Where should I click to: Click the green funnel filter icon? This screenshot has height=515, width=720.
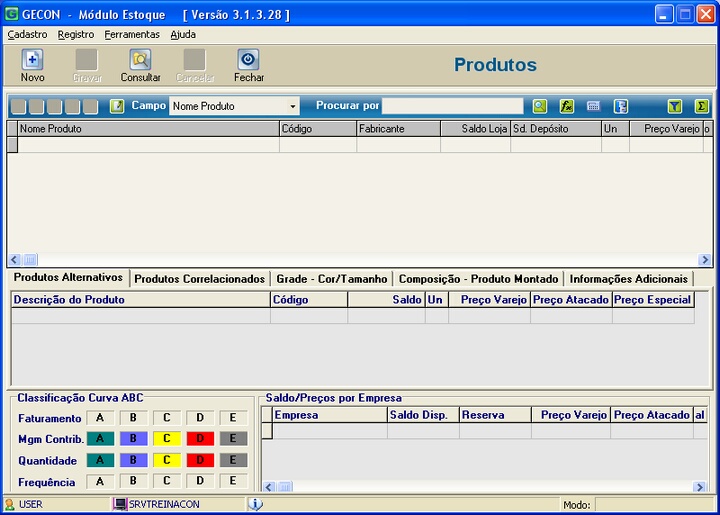pyautogui.click(x=675, y=106)
